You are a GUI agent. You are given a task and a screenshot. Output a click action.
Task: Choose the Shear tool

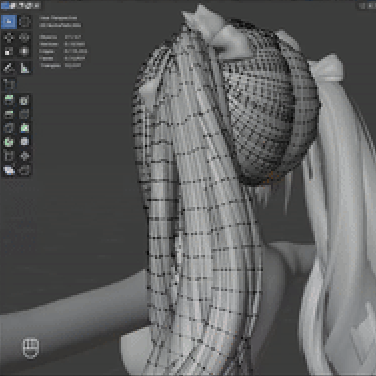pos(9,170)
